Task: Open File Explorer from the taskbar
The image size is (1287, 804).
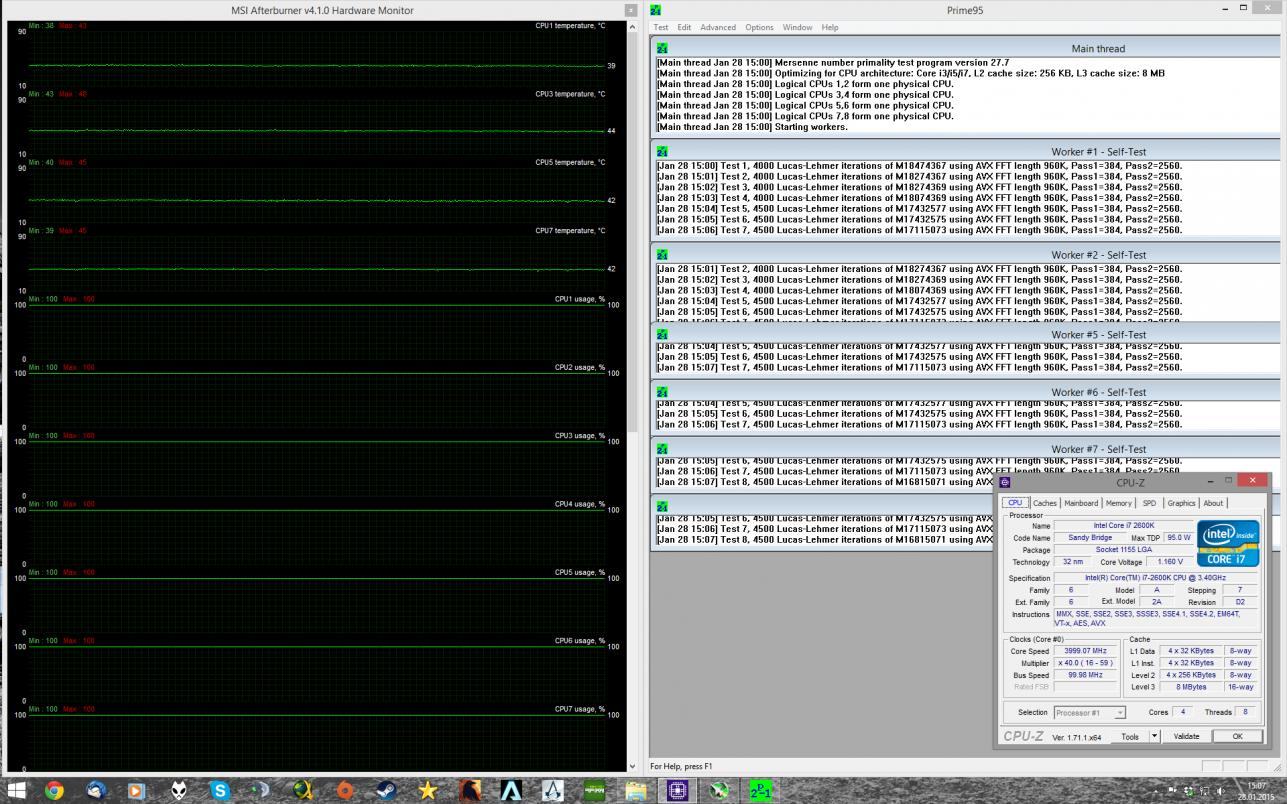Action: coord(636,790)
